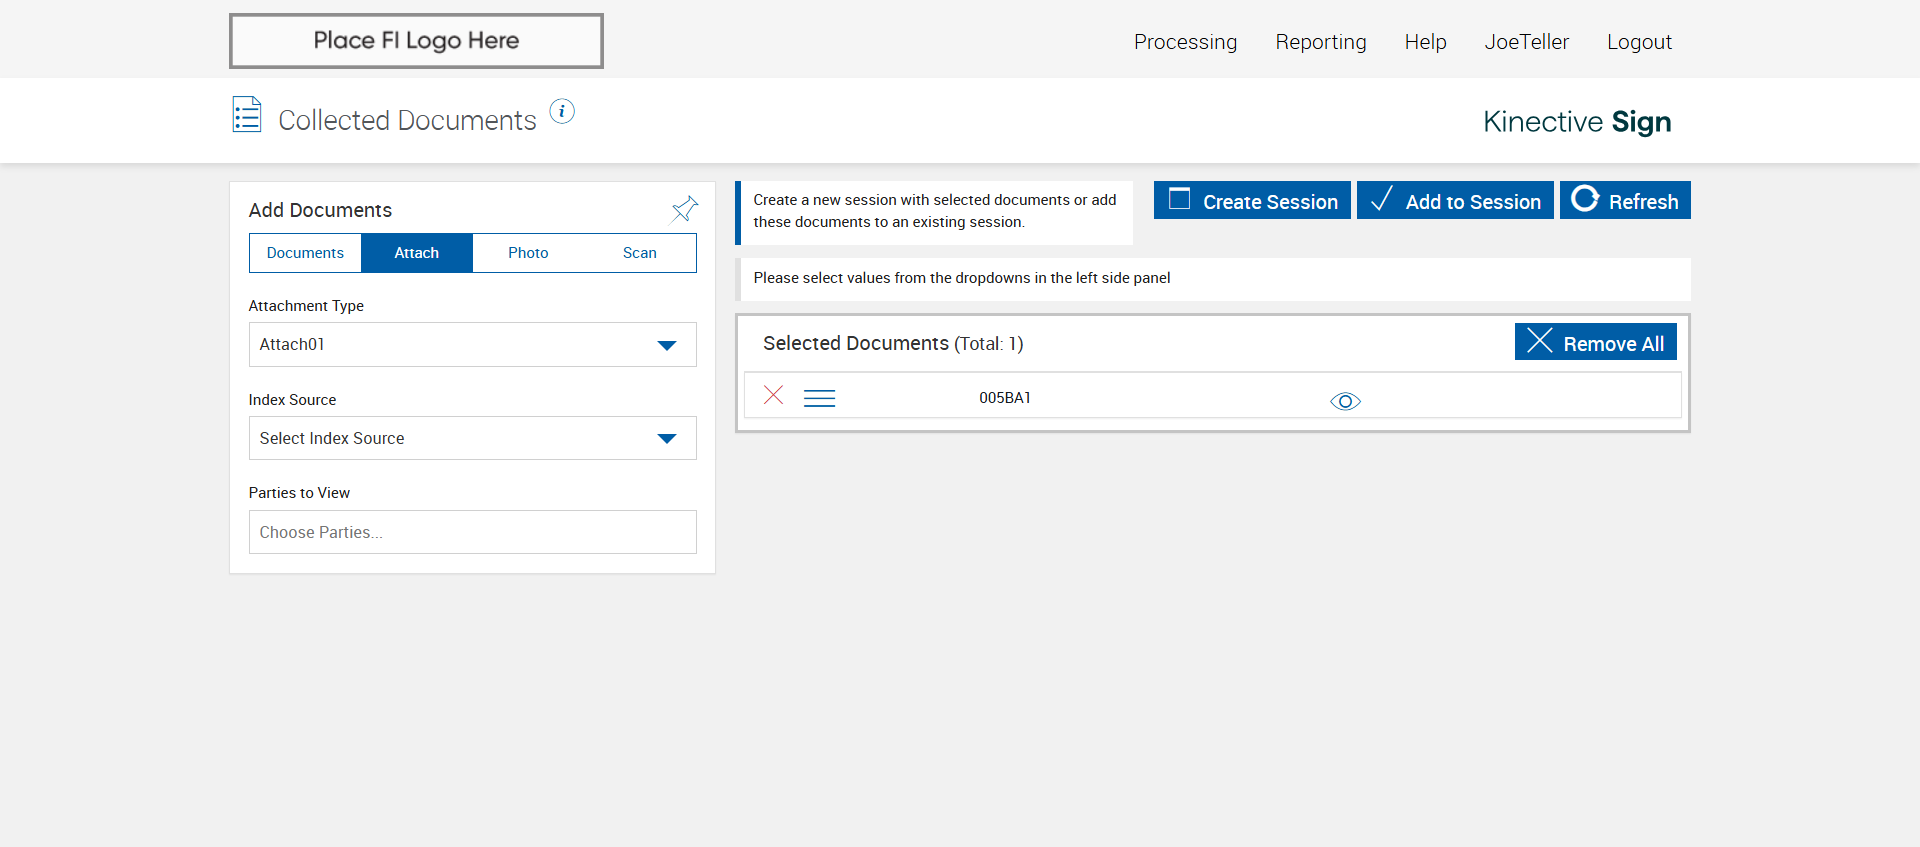Click Remove All button
Screen dimensions: 1920x847
pyautogui.click(x=1595, y=343)
